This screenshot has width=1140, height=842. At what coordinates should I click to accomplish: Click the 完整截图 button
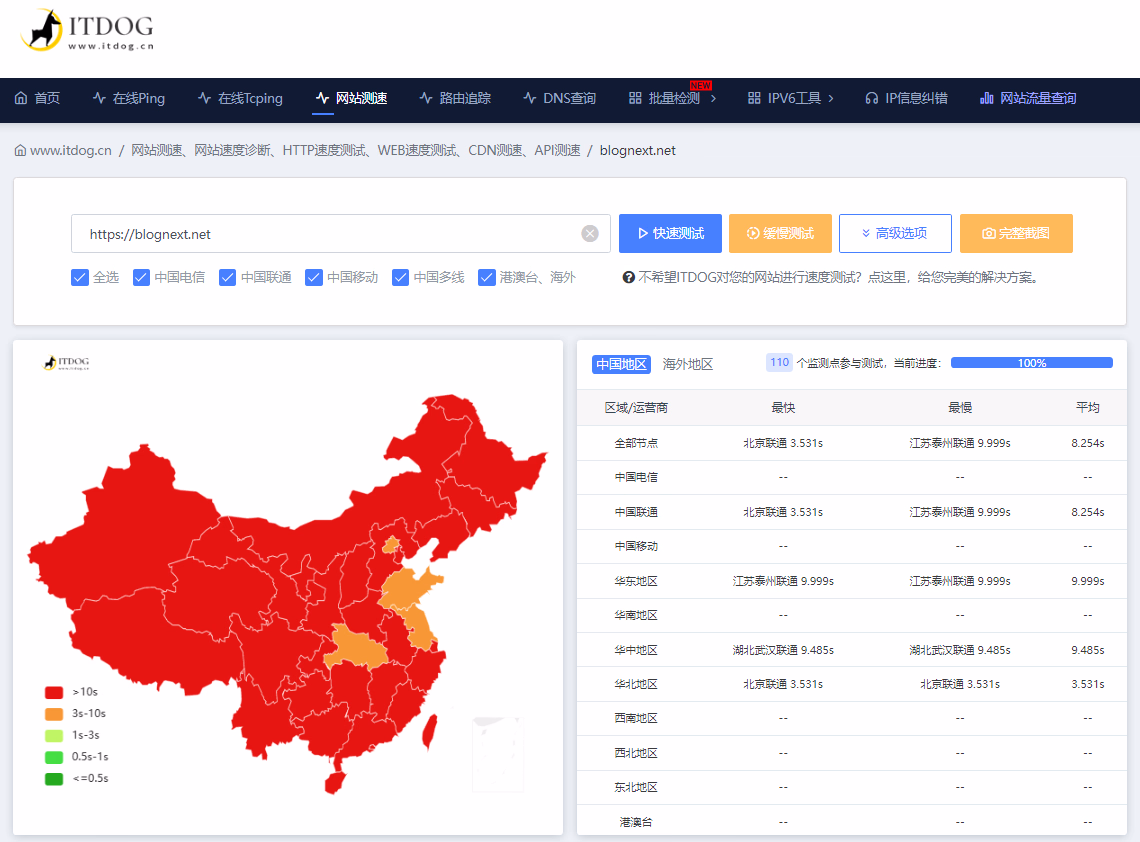[x=1016, y=233]
